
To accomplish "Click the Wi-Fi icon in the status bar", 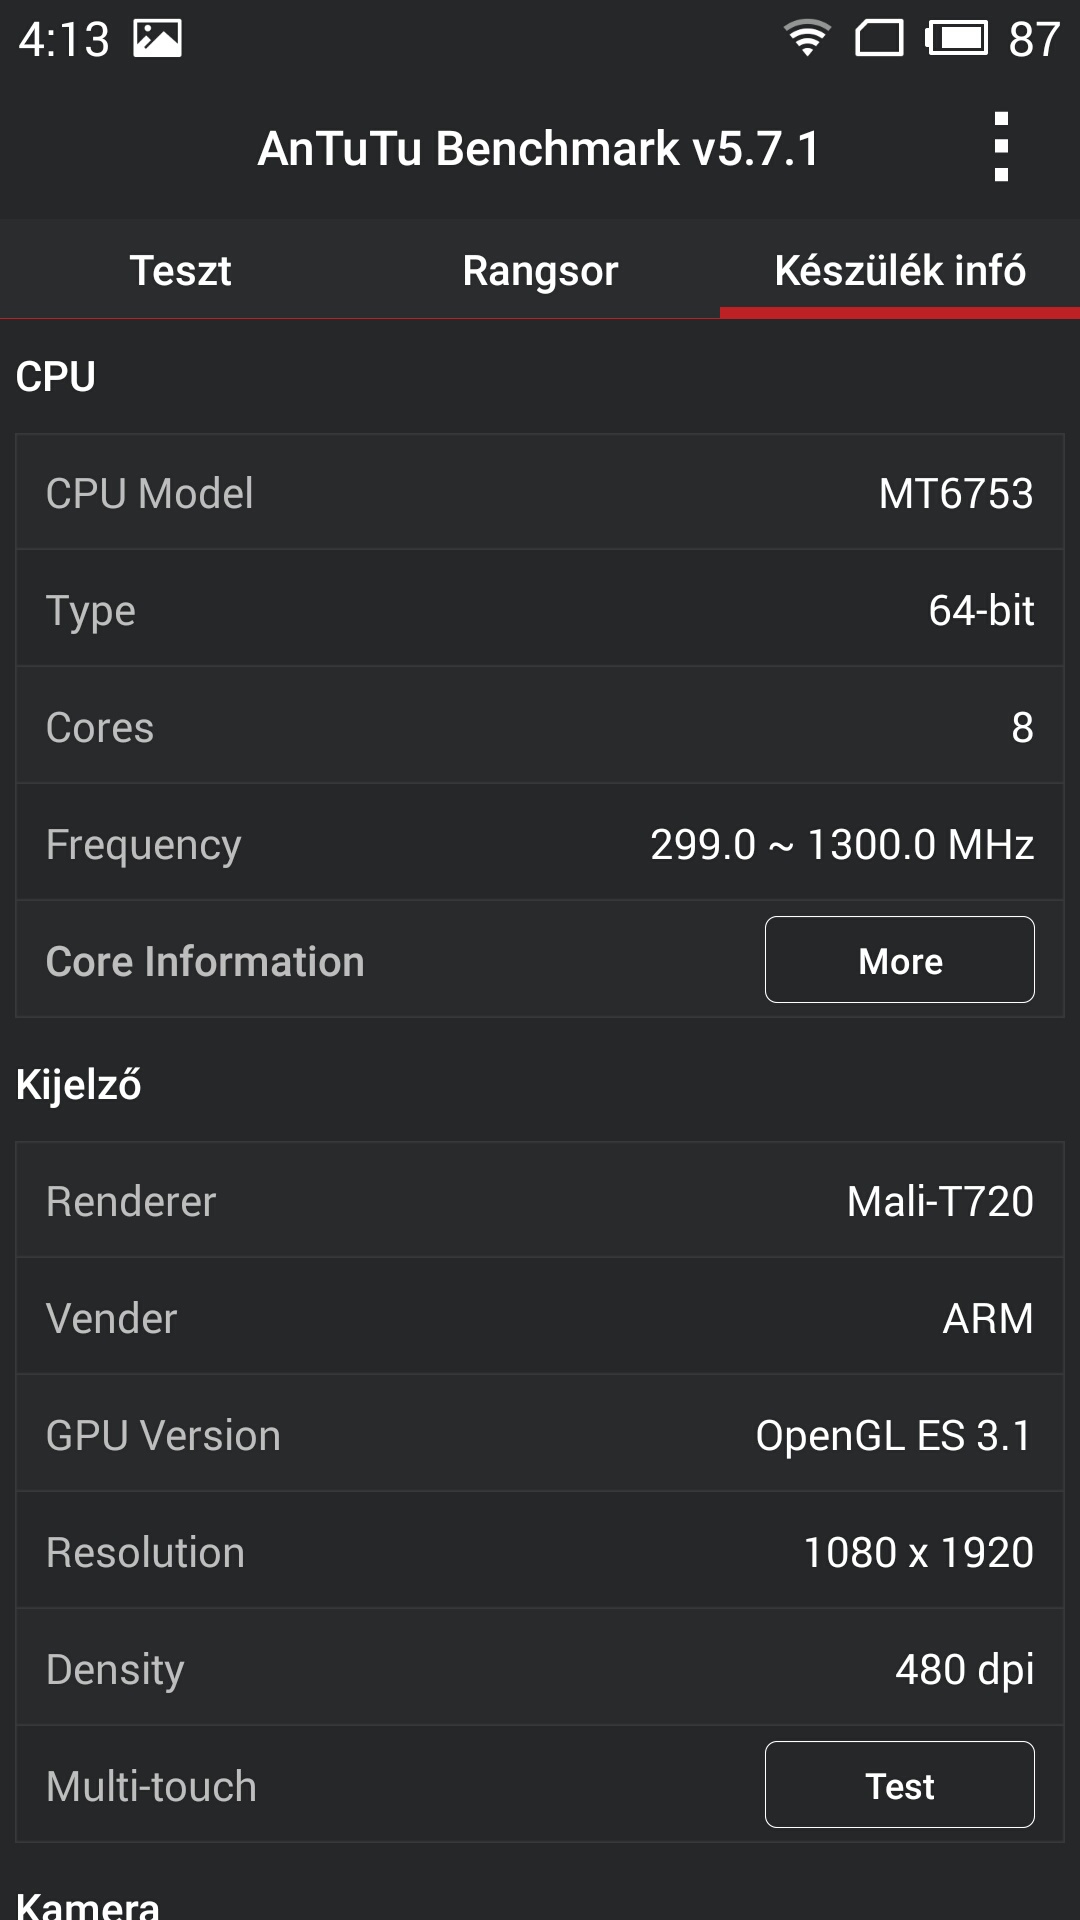I will point(806,37).
